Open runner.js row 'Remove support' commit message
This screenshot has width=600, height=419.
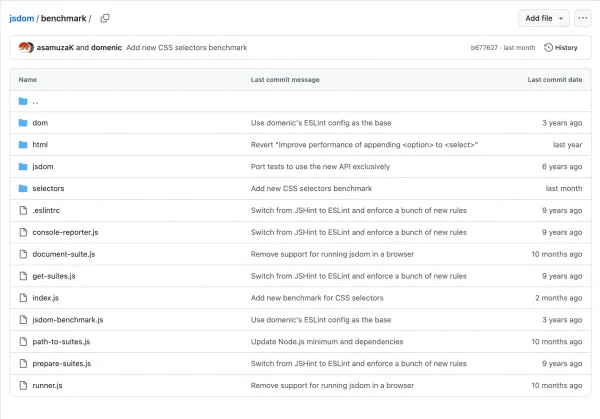(333, 385)
